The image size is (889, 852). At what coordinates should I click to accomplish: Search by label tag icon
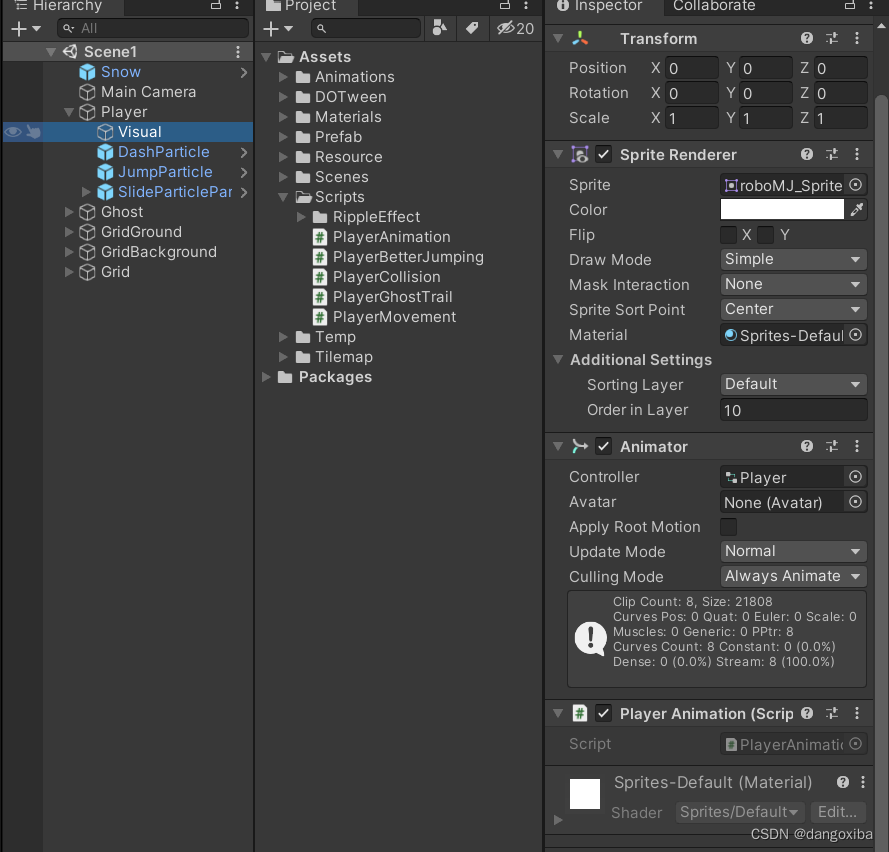[472, 28]
